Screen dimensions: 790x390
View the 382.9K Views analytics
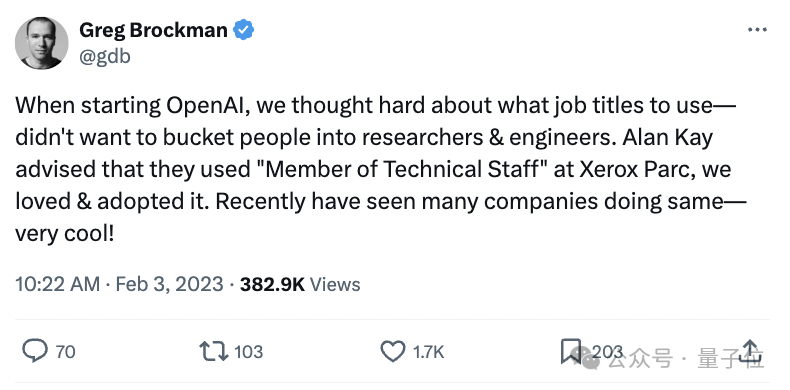point(300,284)
